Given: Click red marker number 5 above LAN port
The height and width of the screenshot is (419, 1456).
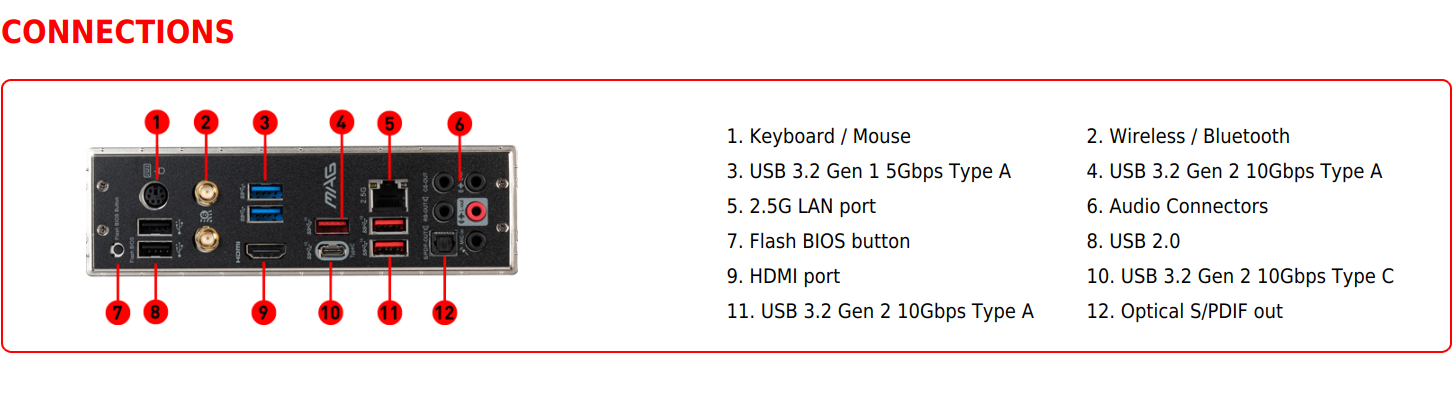Looking at the screenshot, I should (390, 123).
